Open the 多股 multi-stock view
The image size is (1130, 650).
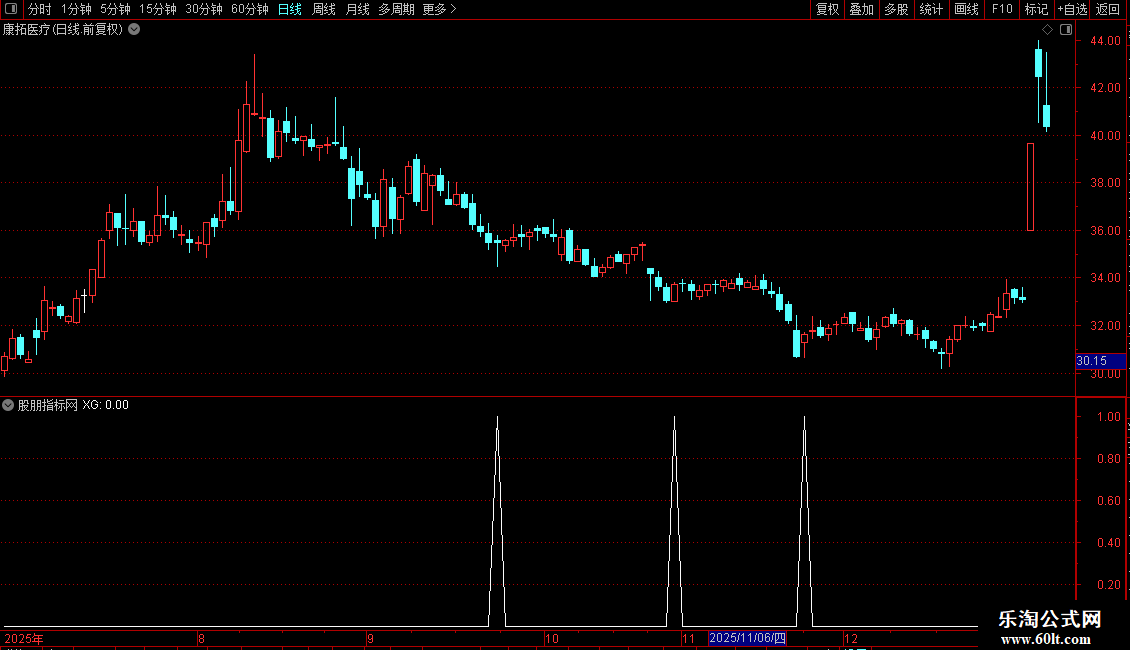click(896, 9)
